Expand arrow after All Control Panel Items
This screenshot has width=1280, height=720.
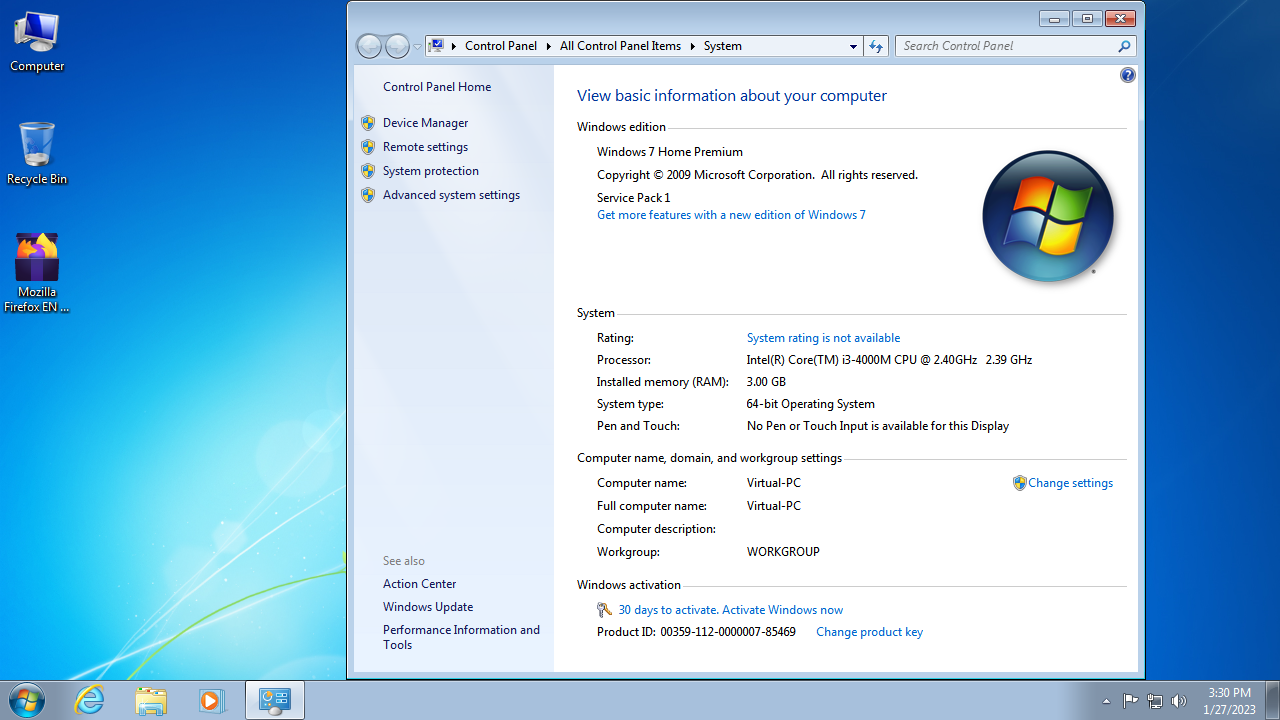(692, 46)
